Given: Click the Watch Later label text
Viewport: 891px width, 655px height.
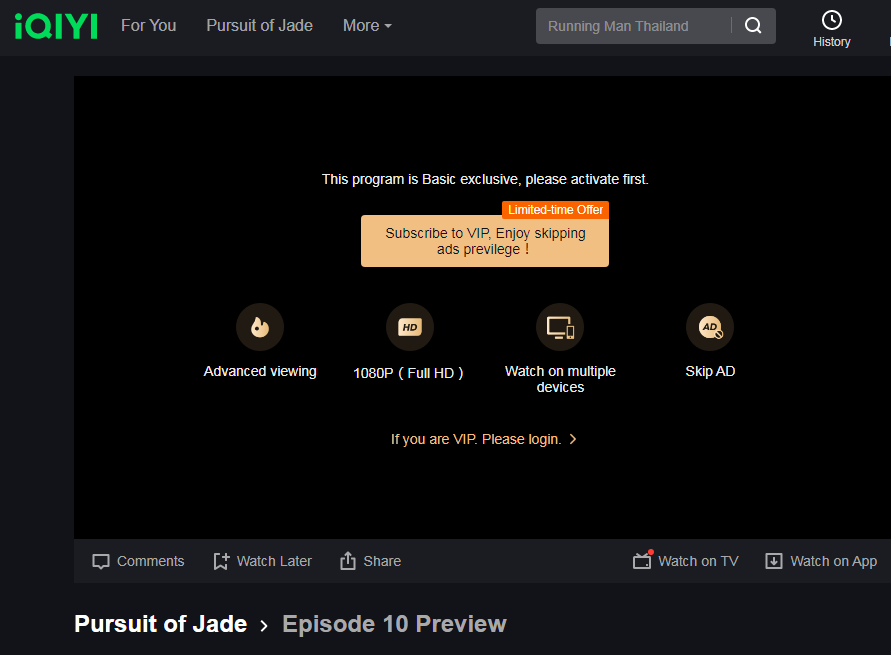Looking at the screenshot, I should pyautogui.click(x=274, y=561).
